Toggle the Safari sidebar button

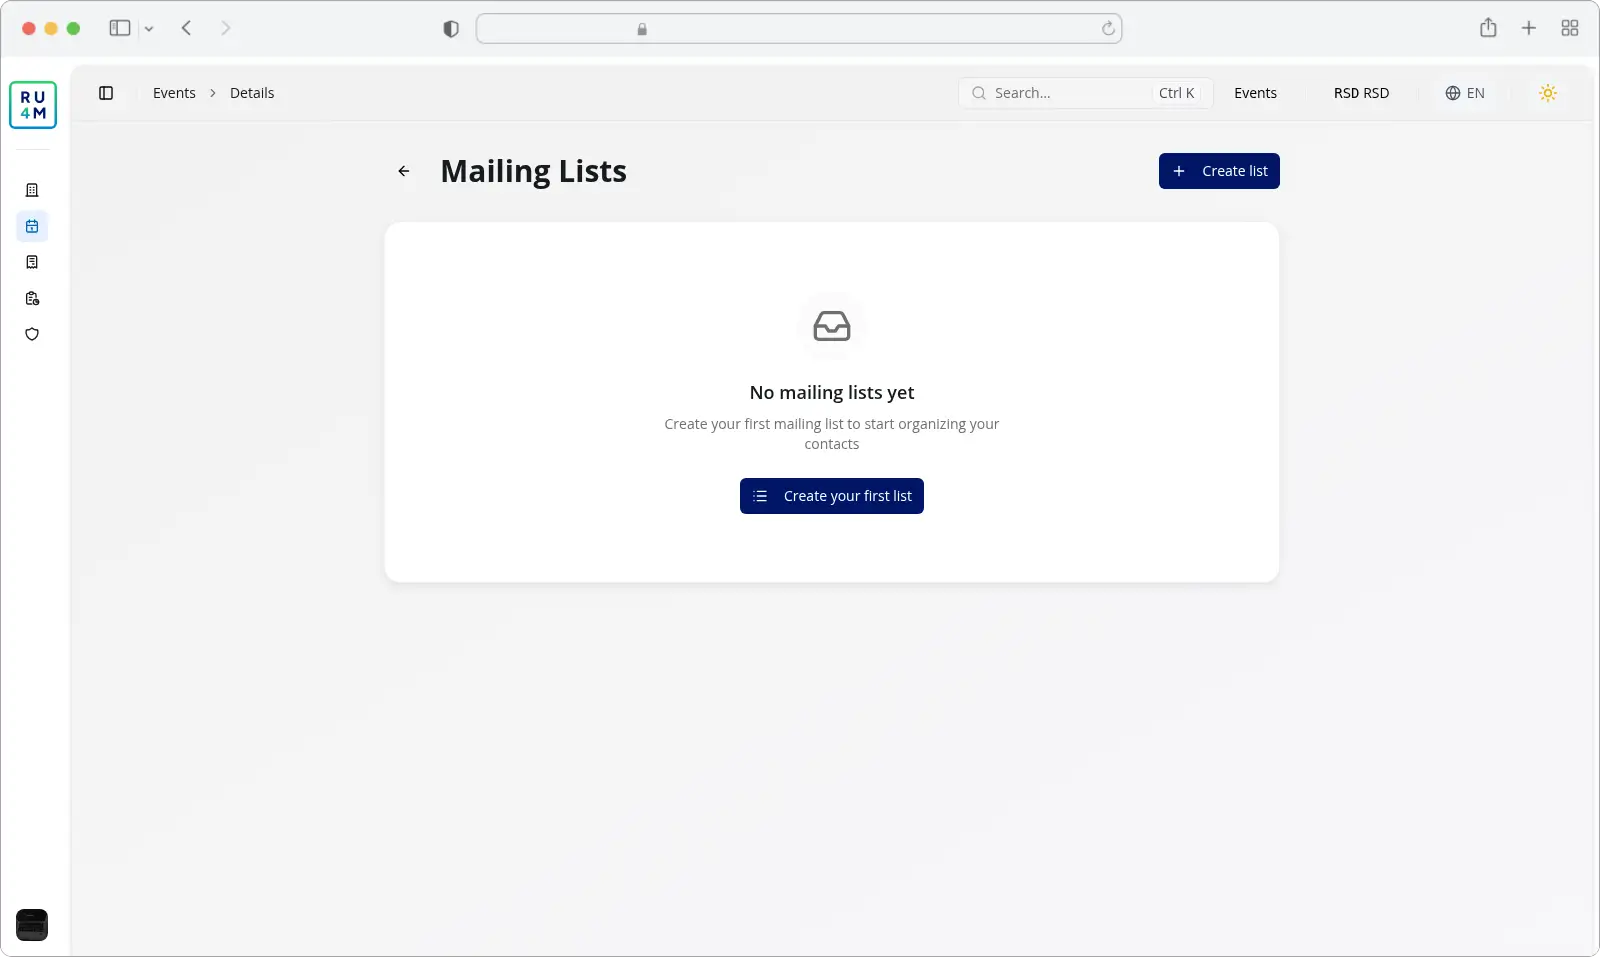[x=120, y=28]
